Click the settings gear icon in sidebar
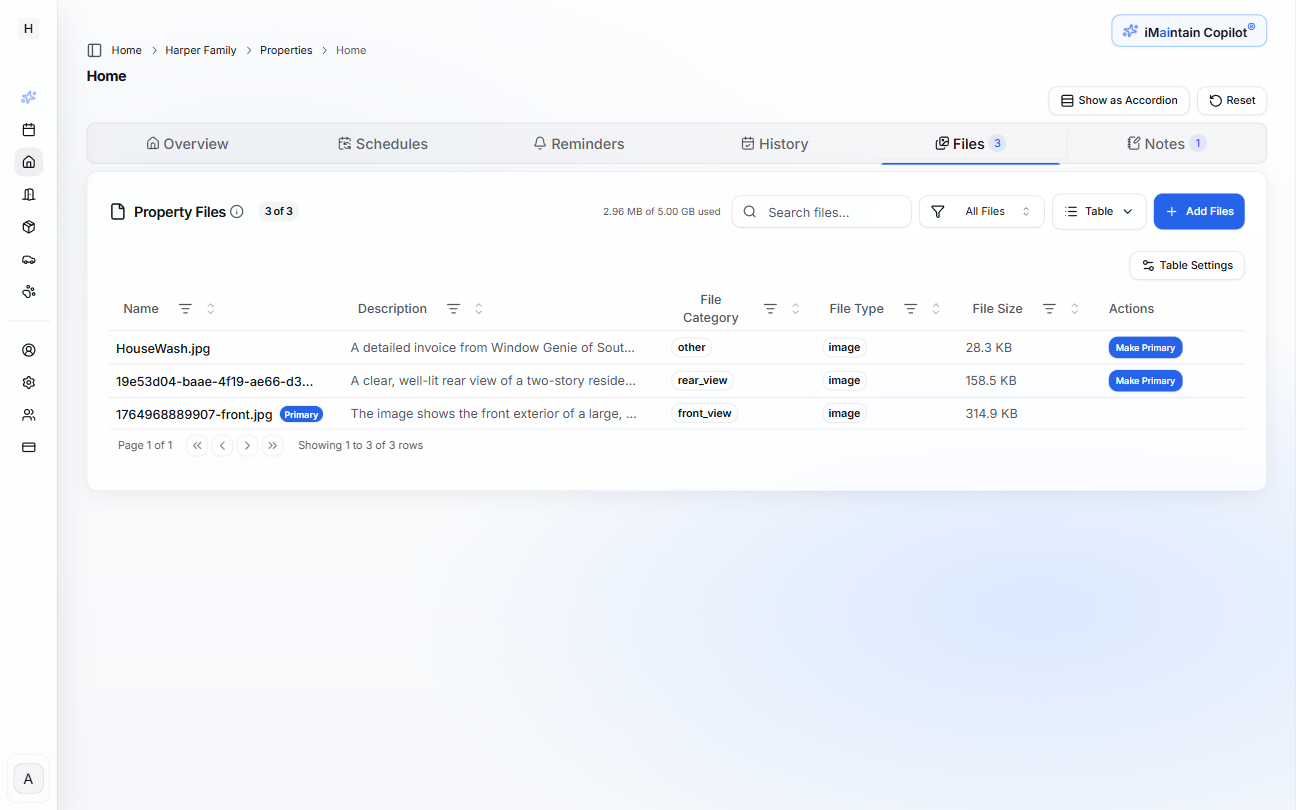 coord(29,382)
